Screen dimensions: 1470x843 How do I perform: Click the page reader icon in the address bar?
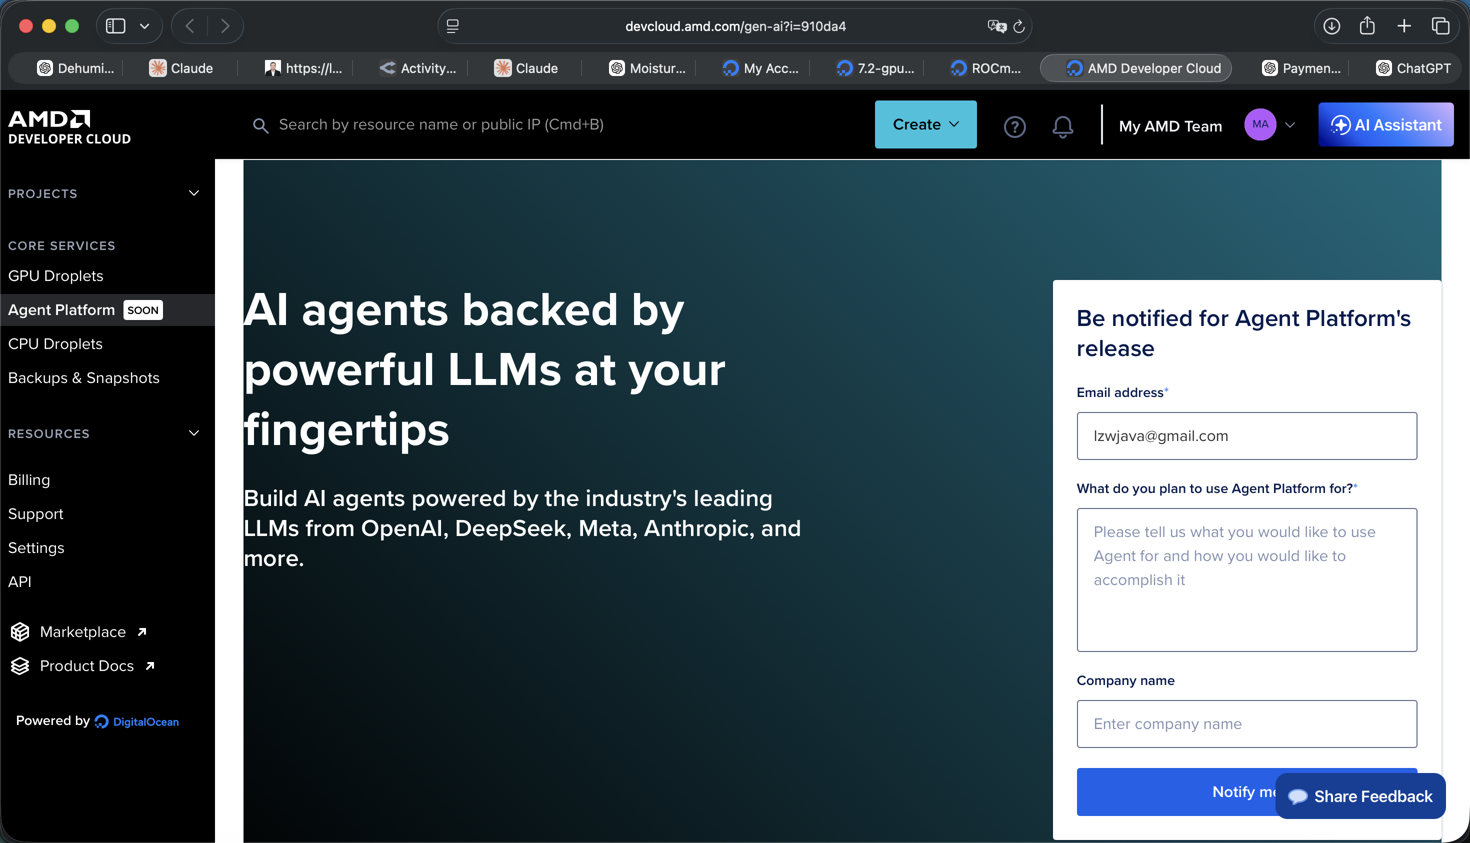[x=453, y=27]
